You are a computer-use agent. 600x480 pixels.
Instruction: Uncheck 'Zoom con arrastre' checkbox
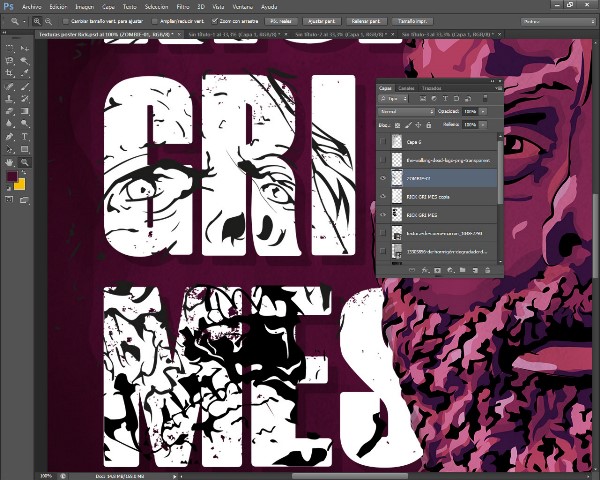click(215, 21)
